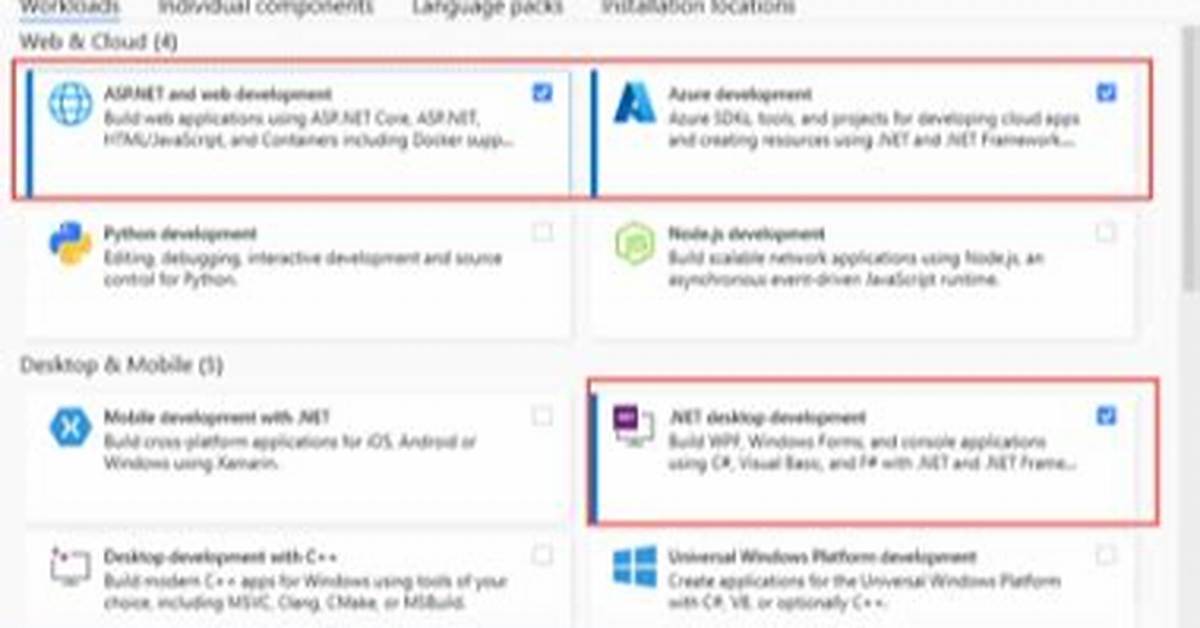Select 'Desktop development with C++' title
The image size is (1200, 628).
coord(220,557)
